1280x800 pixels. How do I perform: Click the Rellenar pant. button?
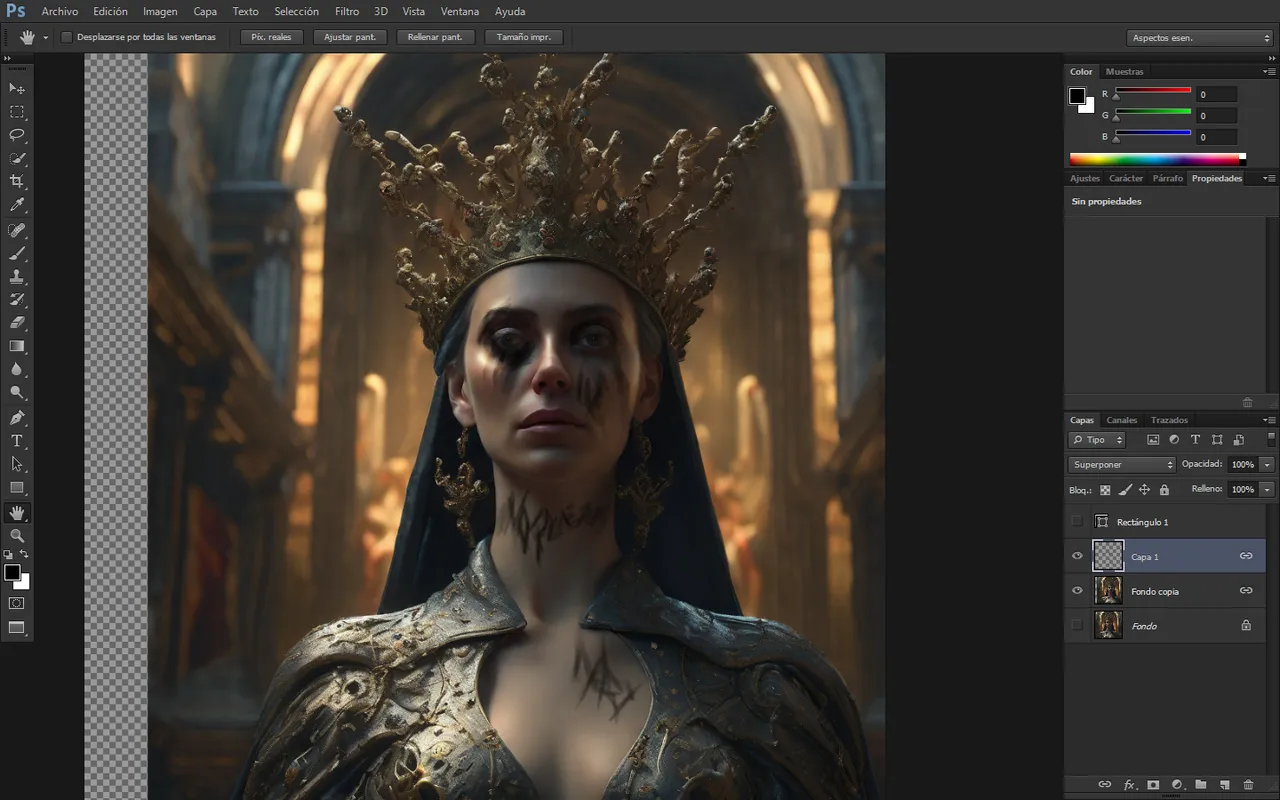click(x=435, y=37)
